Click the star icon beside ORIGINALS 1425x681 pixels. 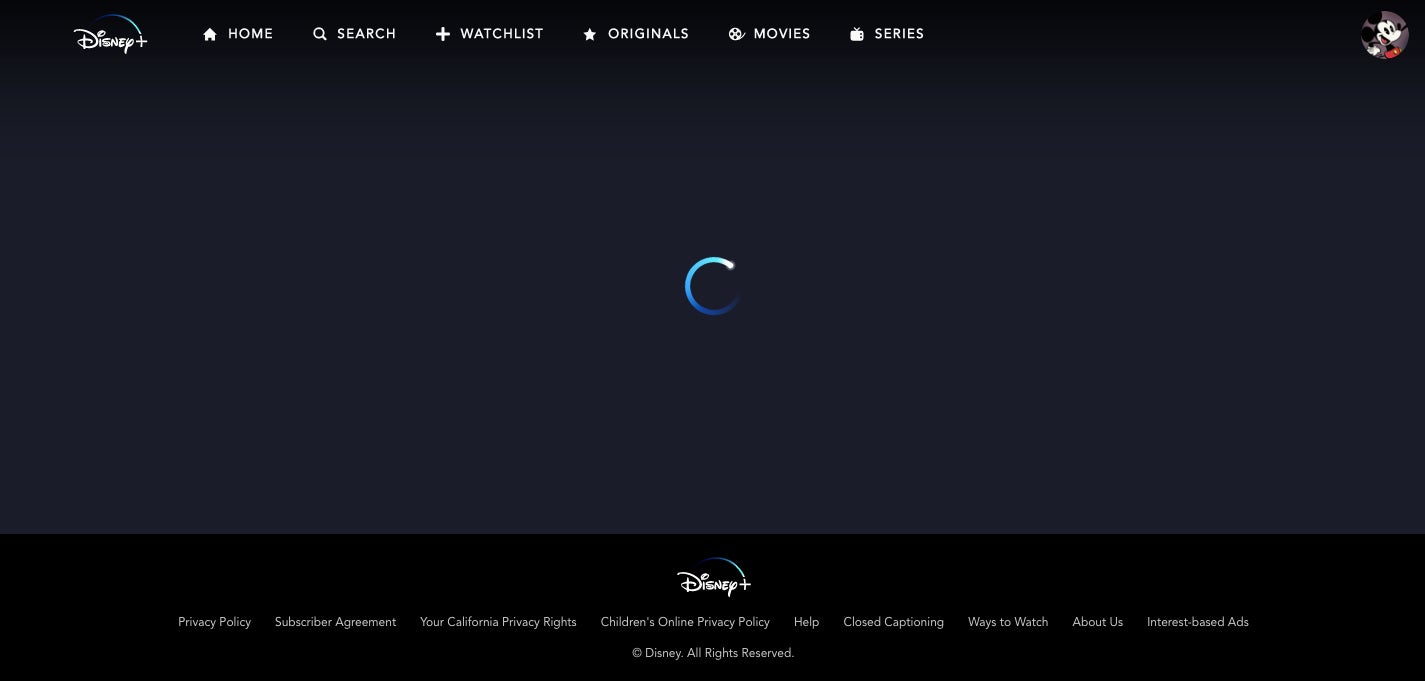point(590,34)
